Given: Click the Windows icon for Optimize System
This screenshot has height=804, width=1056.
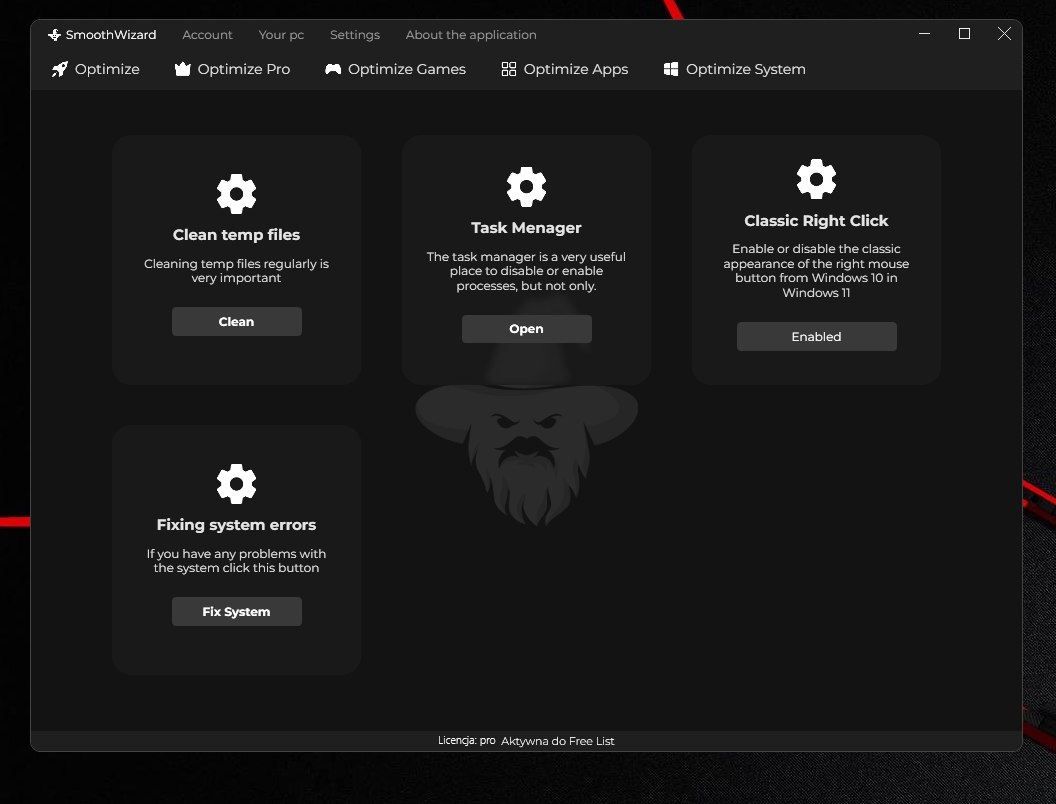Looking at the screenshot, I should [x=670, y=68].
